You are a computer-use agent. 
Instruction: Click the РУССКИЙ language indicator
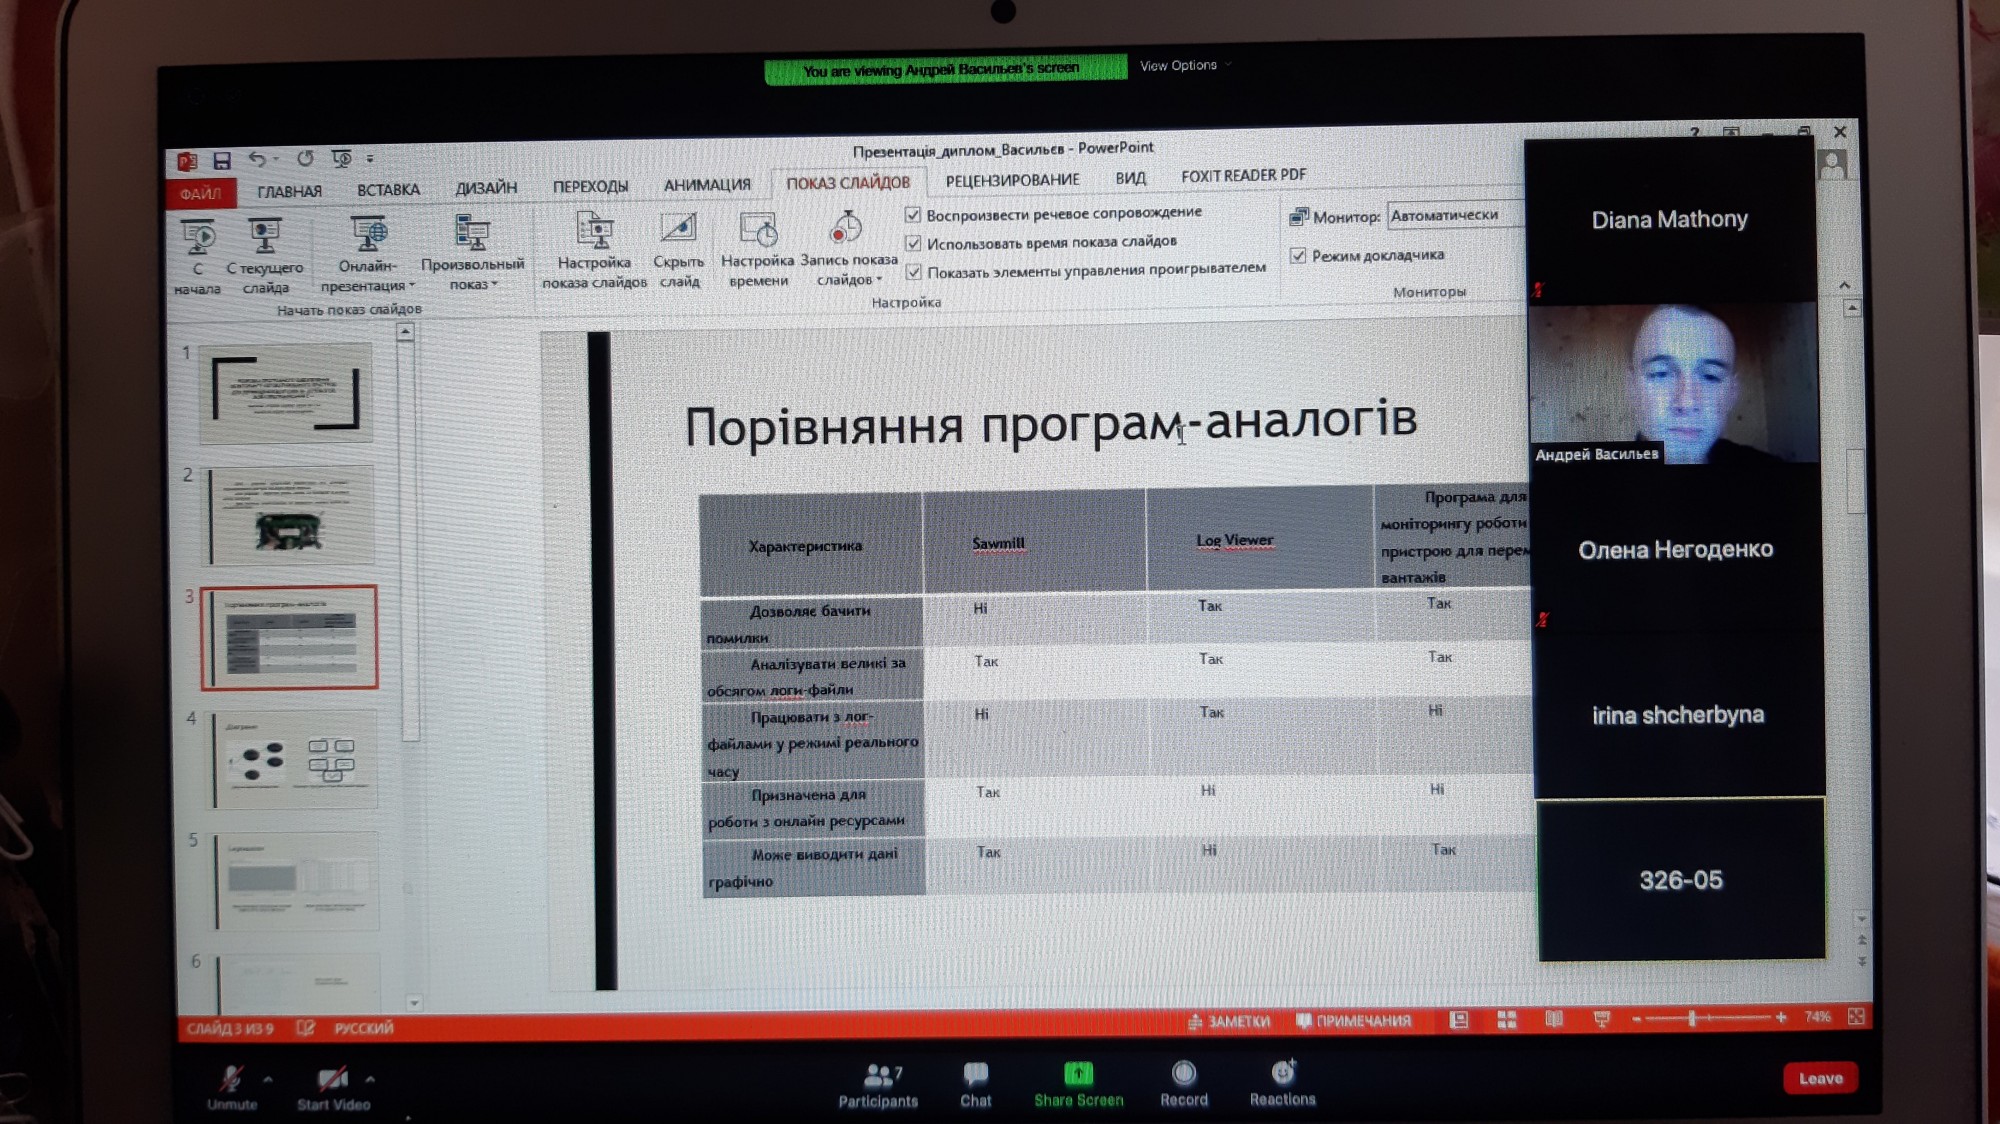point(363,1028)
